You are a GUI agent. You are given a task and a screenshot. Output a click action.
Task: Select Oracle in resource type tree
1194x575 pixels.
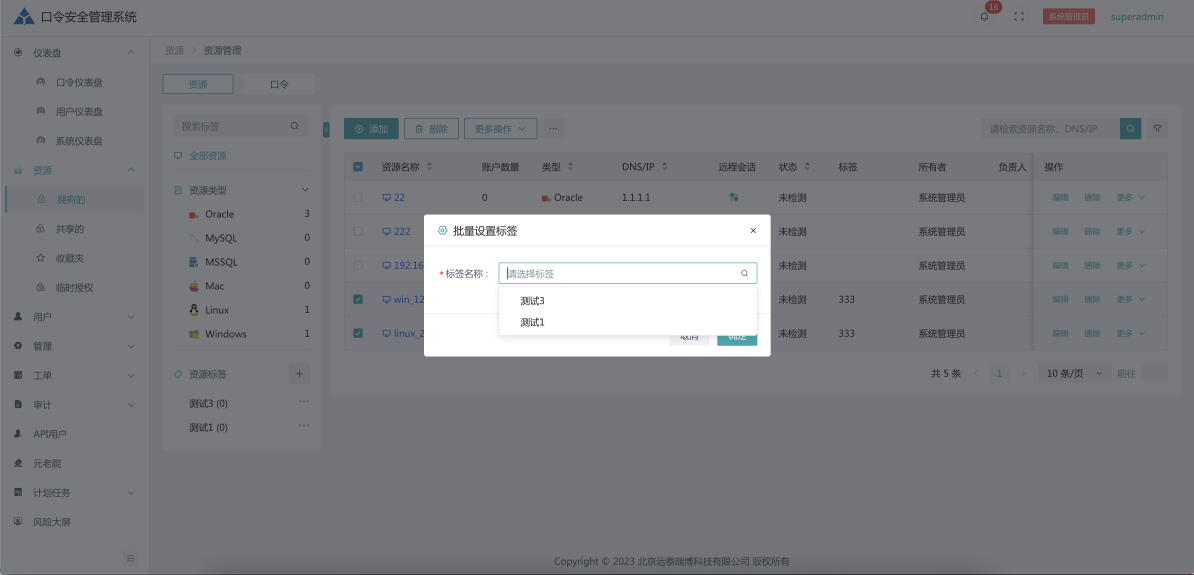point(219,214)
